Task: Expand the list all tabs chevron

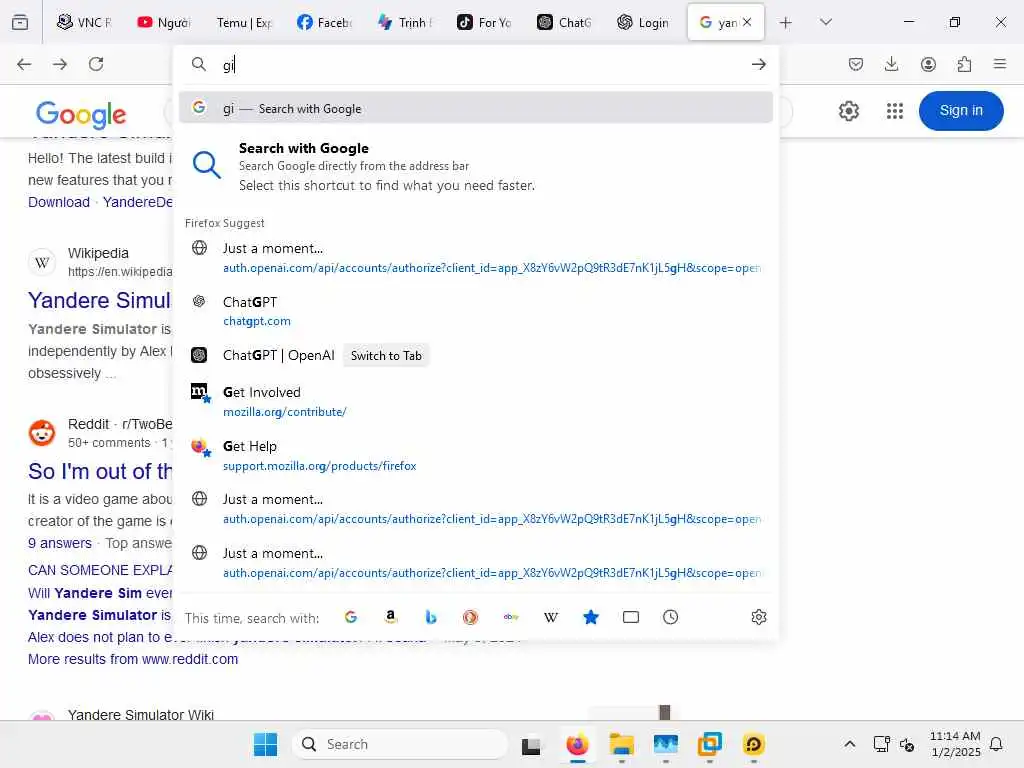Action: [x=825, y=23]
